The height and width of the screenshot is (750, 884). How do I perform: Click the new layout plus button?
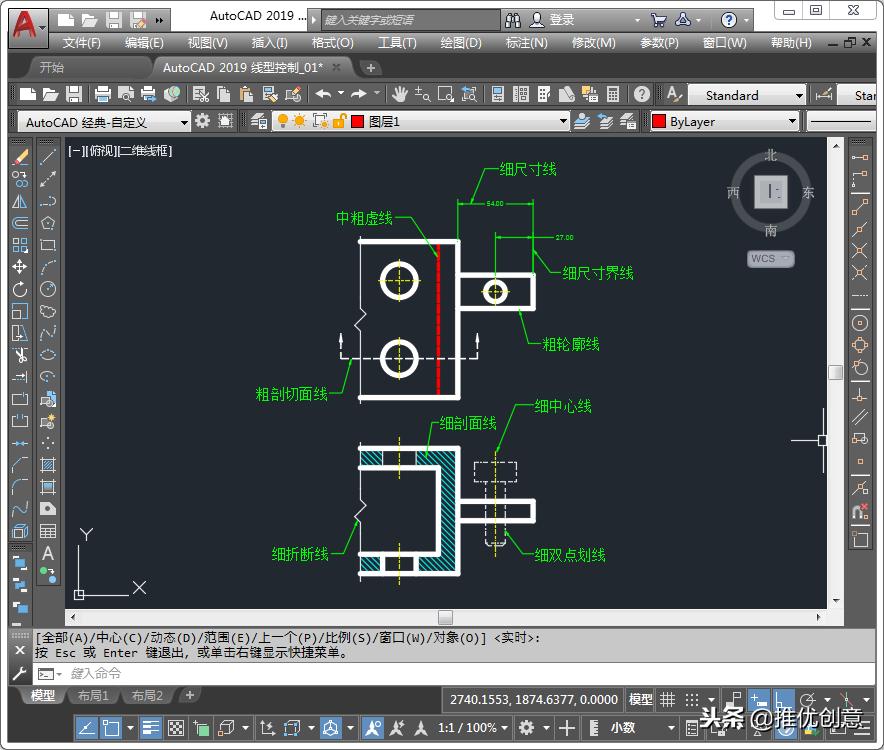189,695
